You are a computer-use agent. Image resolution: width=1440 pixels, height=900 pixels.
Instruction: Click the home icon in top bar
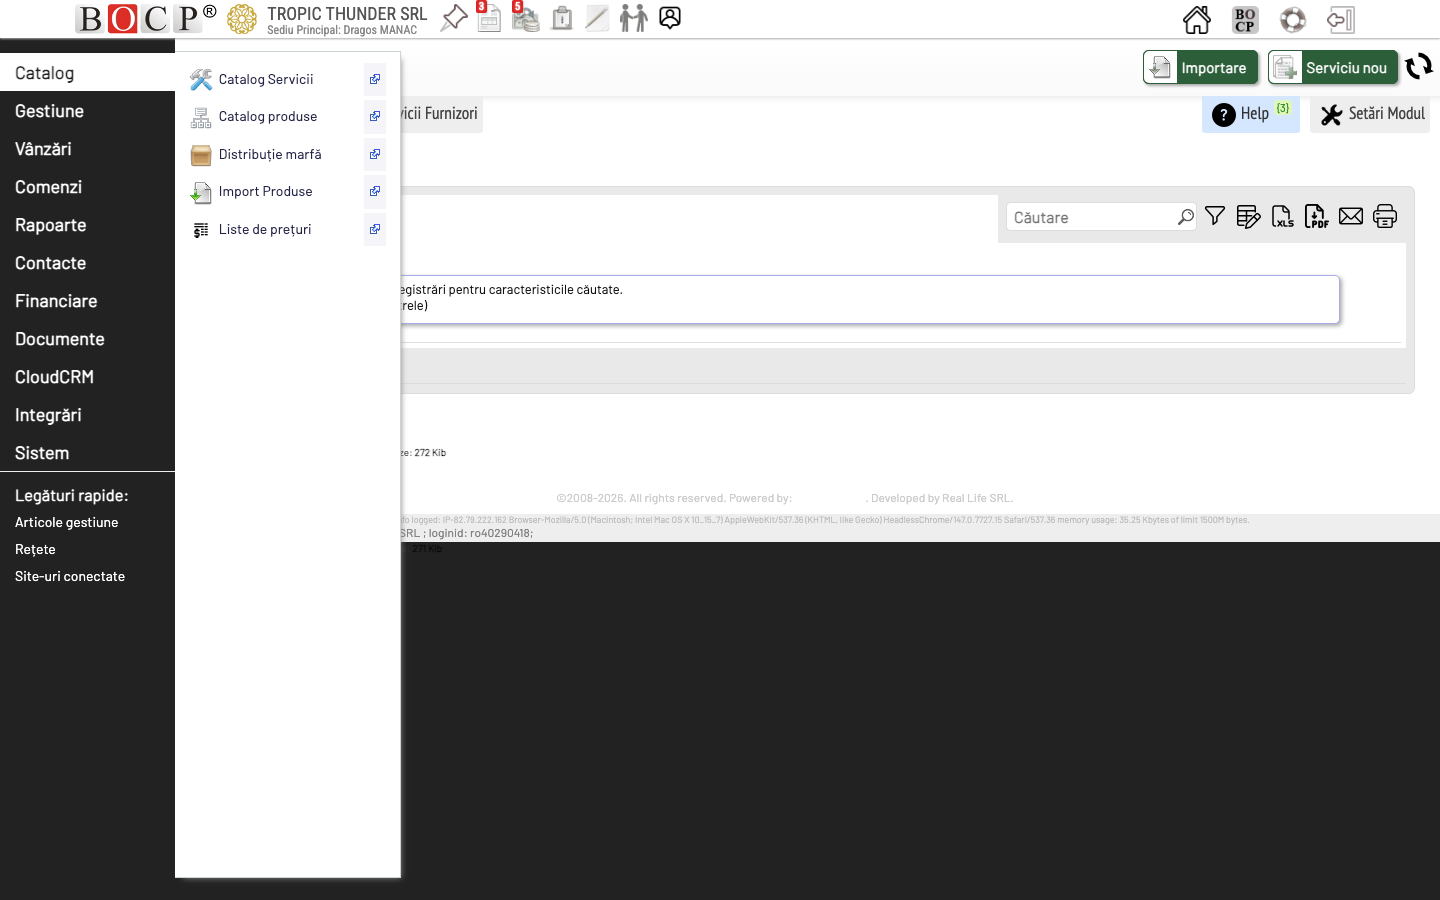coord(1197,18)
